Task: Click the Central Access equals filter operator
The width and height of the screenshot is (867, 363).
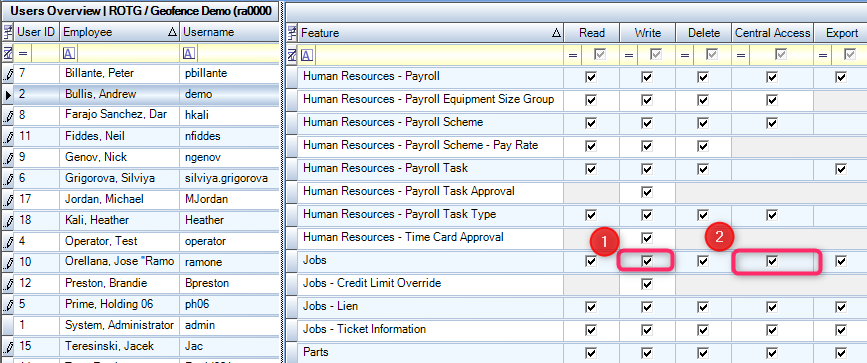Action: pyautogui.click(x=741, y=55)
